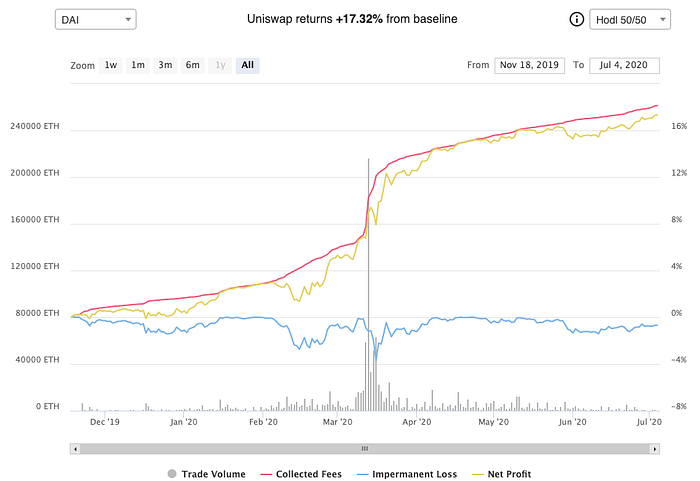Click the 80000 ETH axis label
700x481 pixels.
point(37,313)
